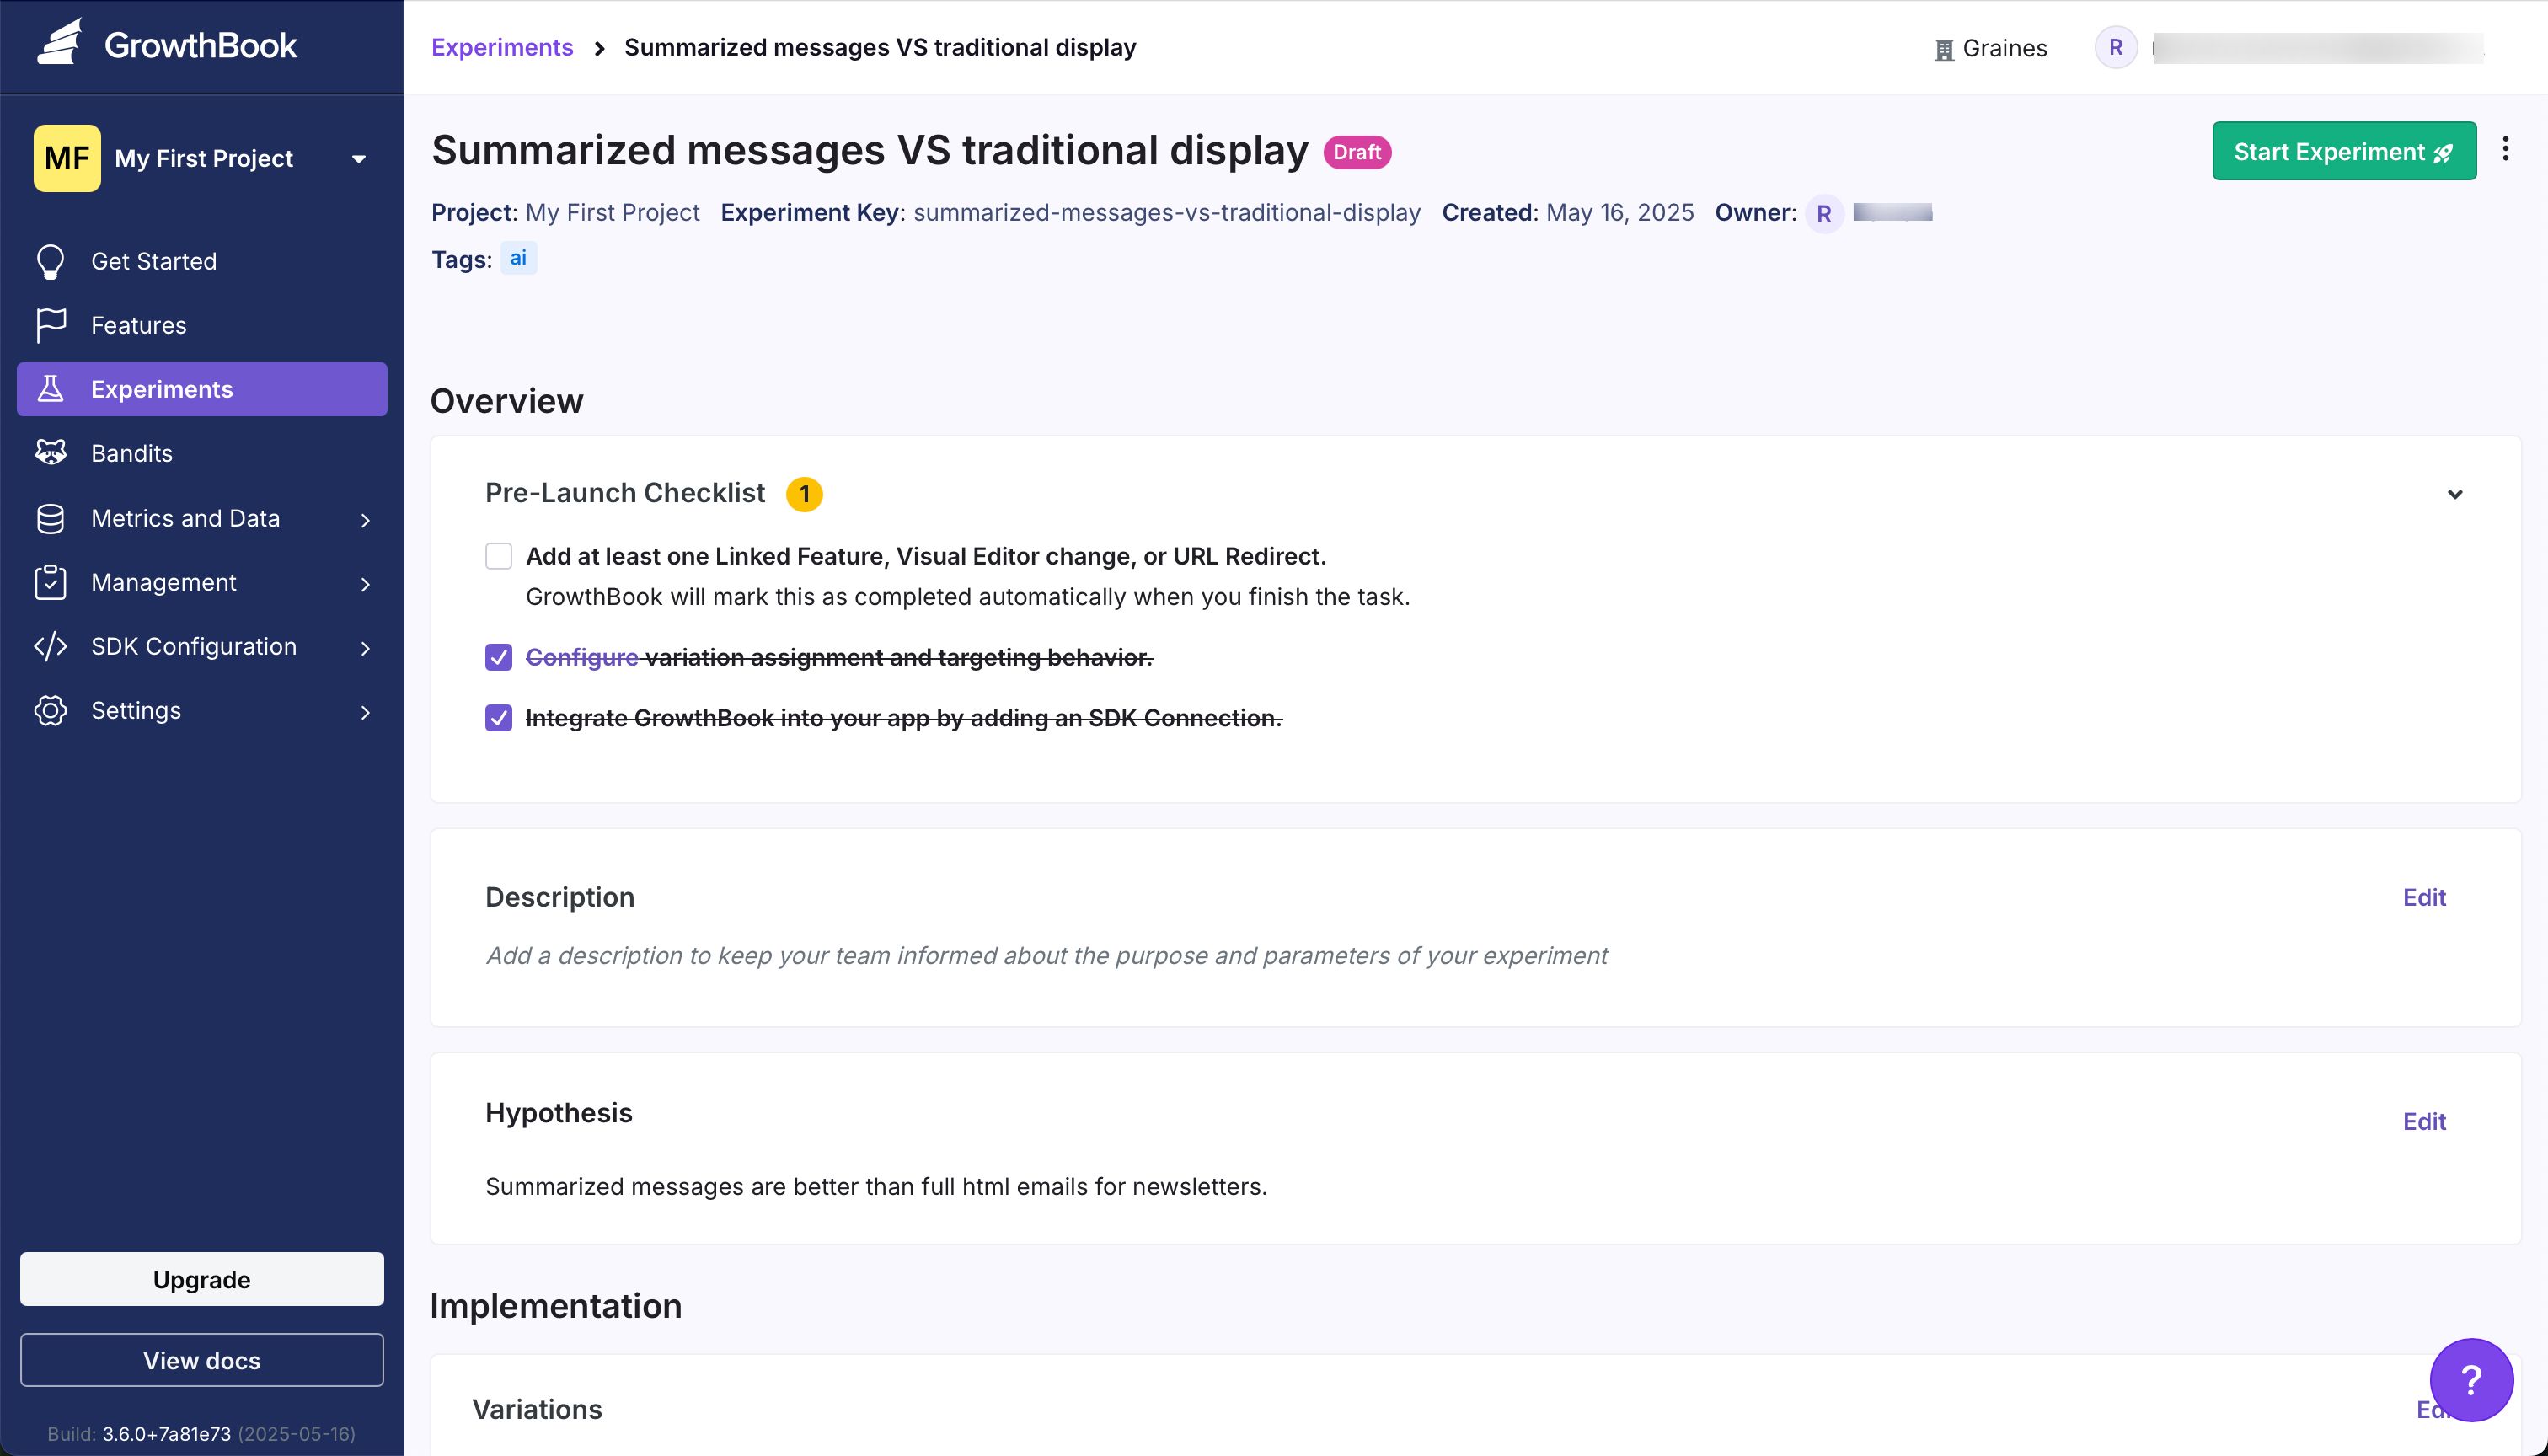Click the Upgrade button
2548x1456 pixels.
tap(202, 1279)
